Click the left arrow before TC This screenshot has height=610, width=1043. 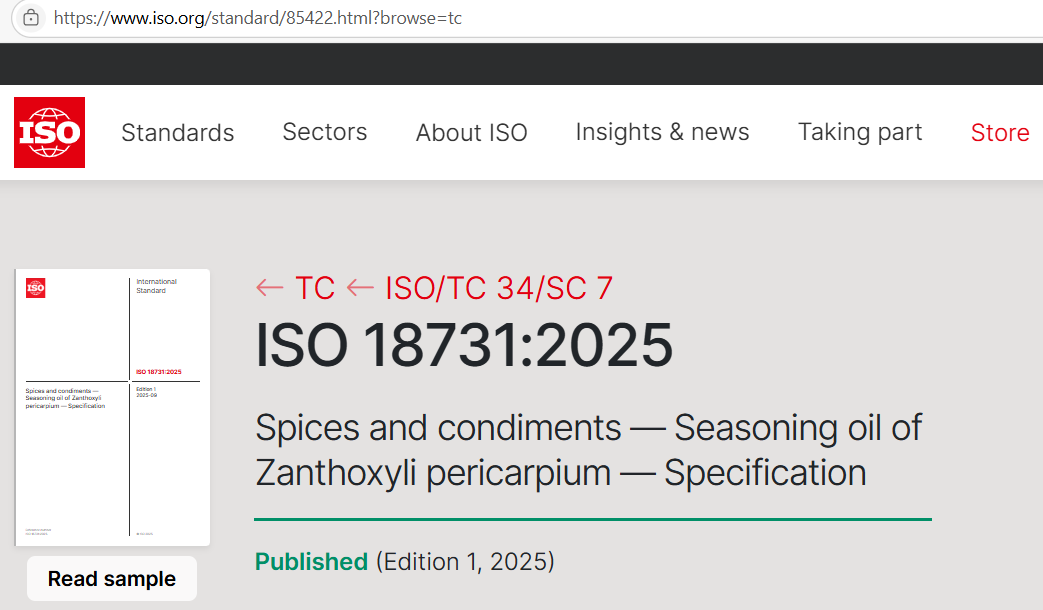[x=270, y=288]
